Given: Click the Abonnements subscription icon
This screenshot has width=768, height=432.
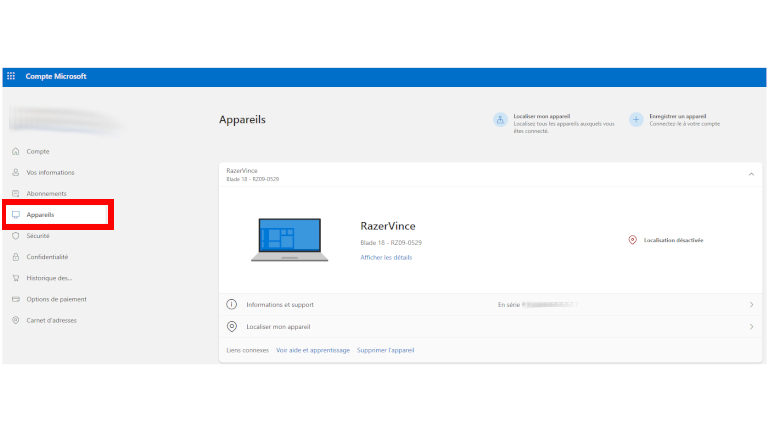Looking at the screenshot, I should pos(16,193).
